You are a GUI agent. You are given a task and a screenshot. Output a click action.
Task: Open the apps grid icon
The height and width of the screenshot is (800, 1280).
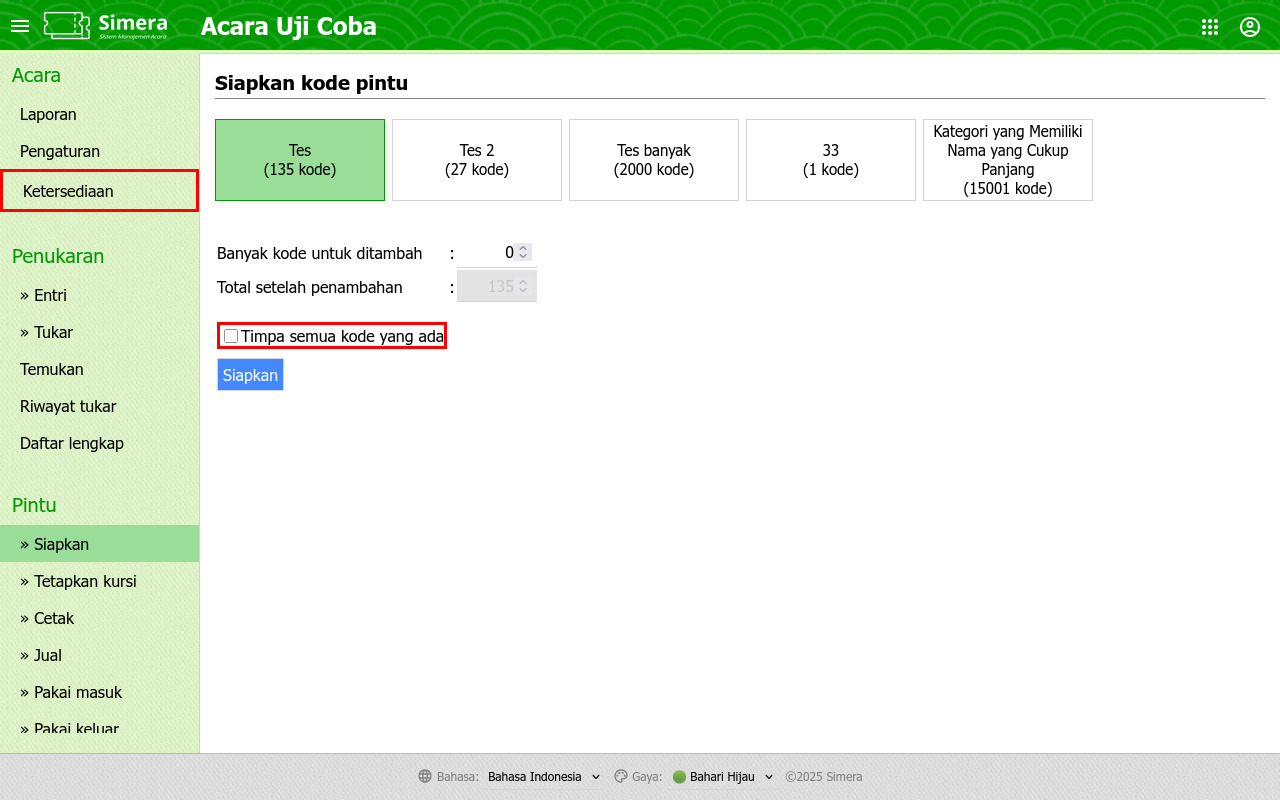[1210, 27]
